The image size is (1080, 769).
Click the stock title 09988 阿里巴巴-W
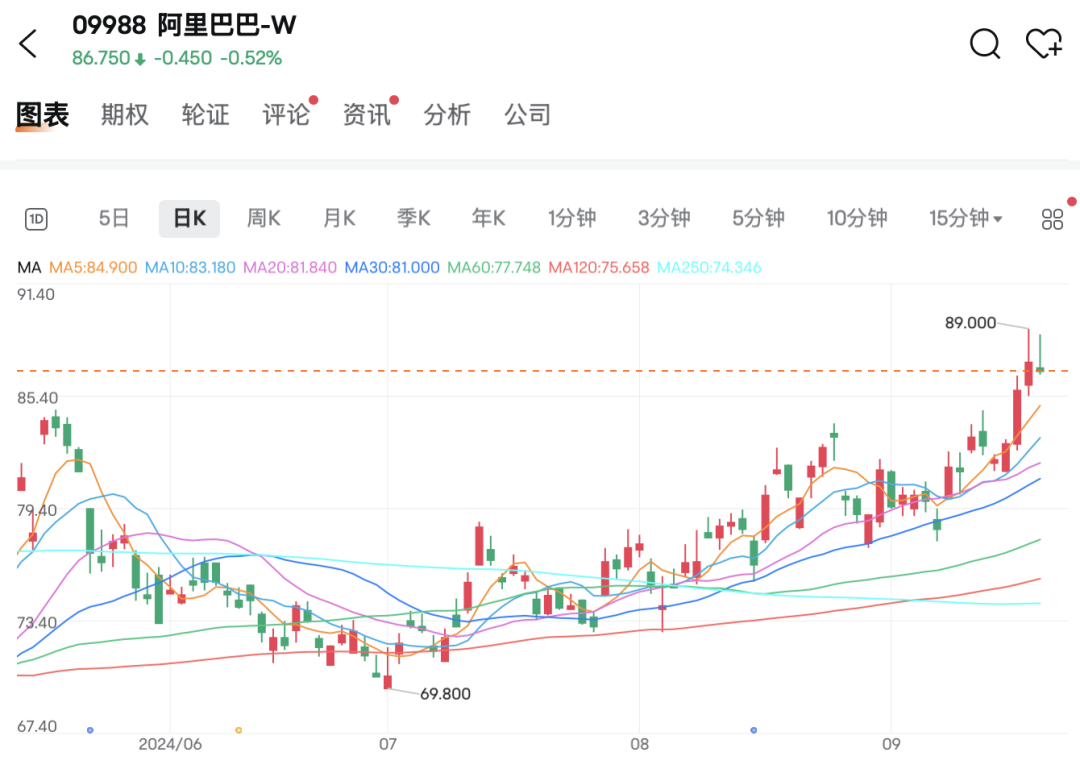tap(185, 25)
